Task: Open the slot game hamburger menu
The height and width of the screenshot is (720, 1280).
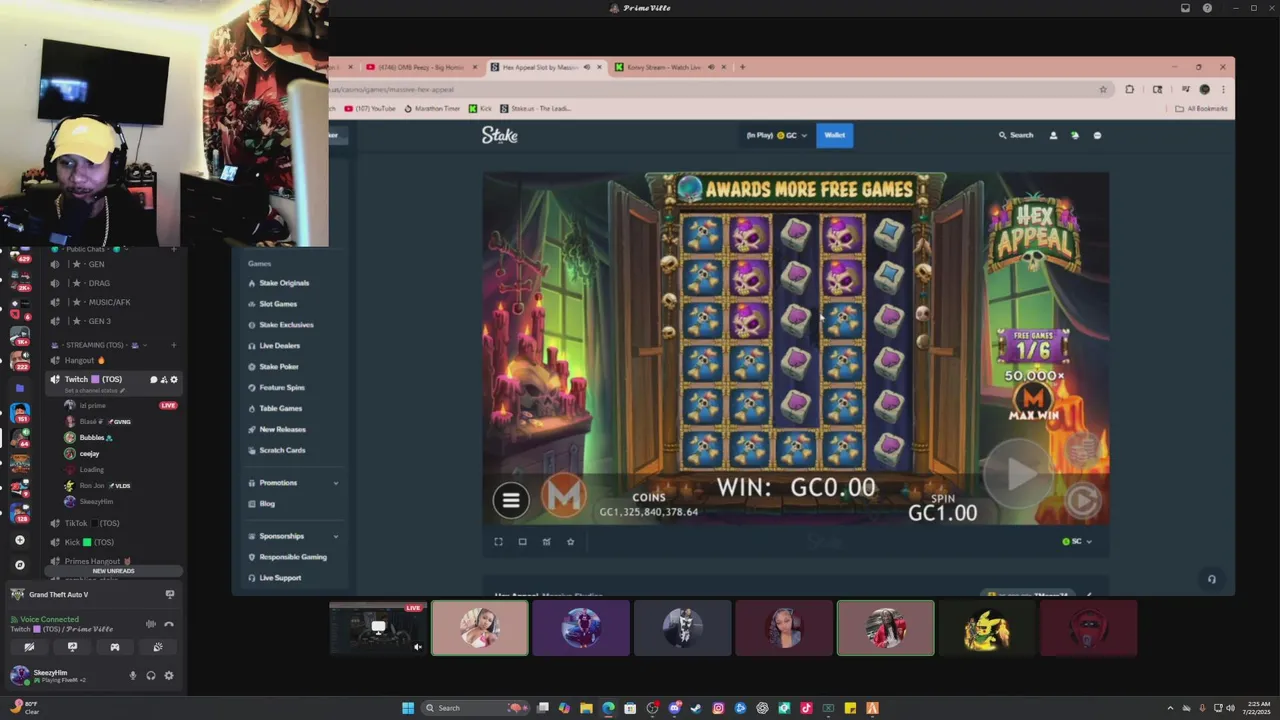Action: [511, 500]
